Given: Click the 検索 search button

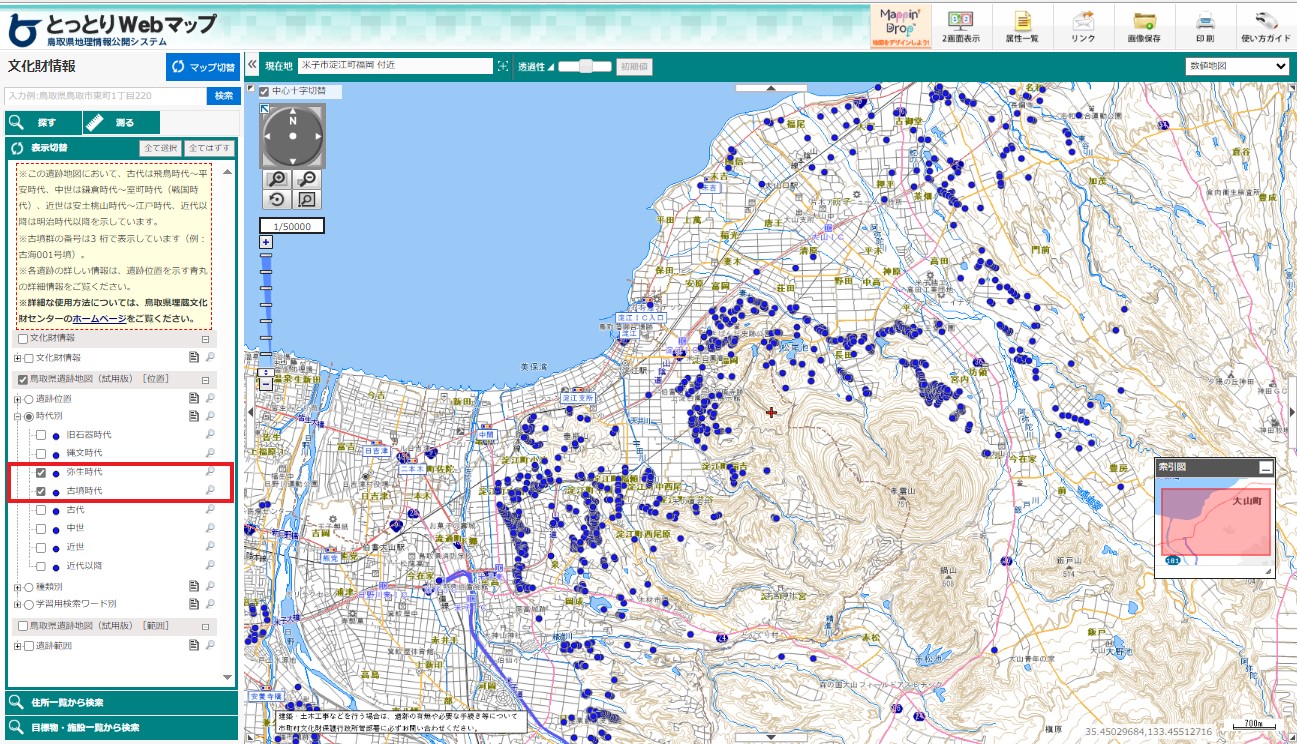Looking at the screenshot, I should click(x=222, y=96).
